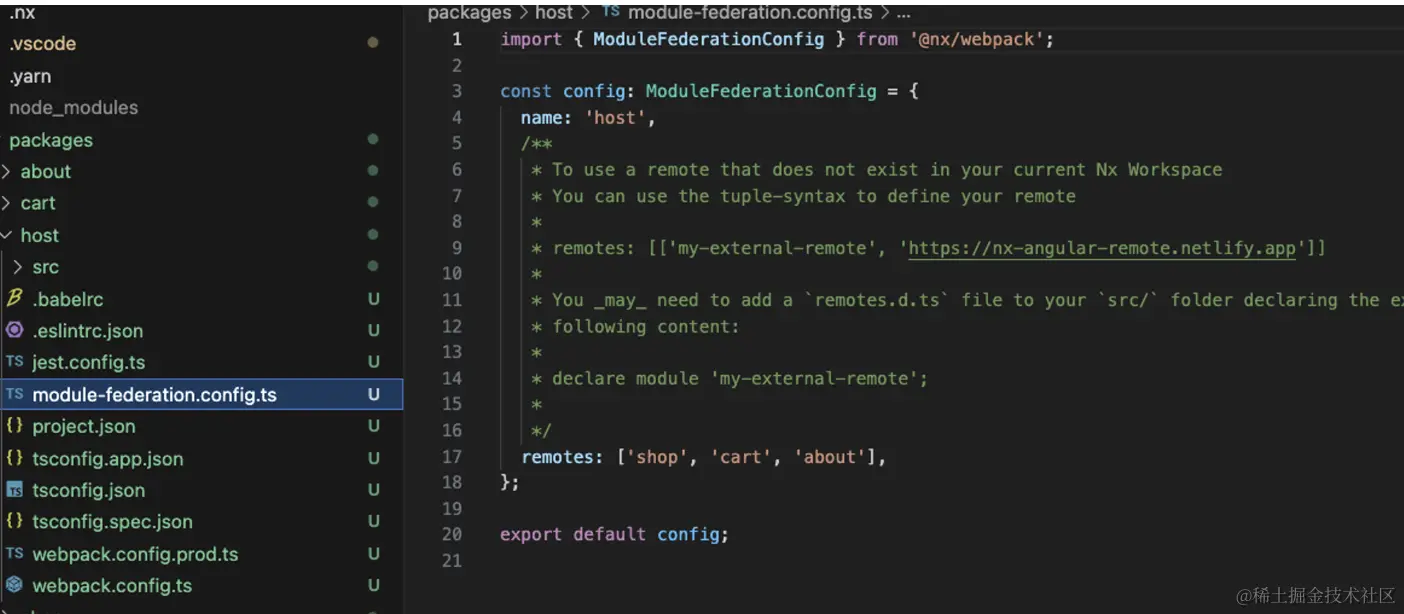Open the project.json file
Screen dimensions: 1404x614
click(83, 426)
